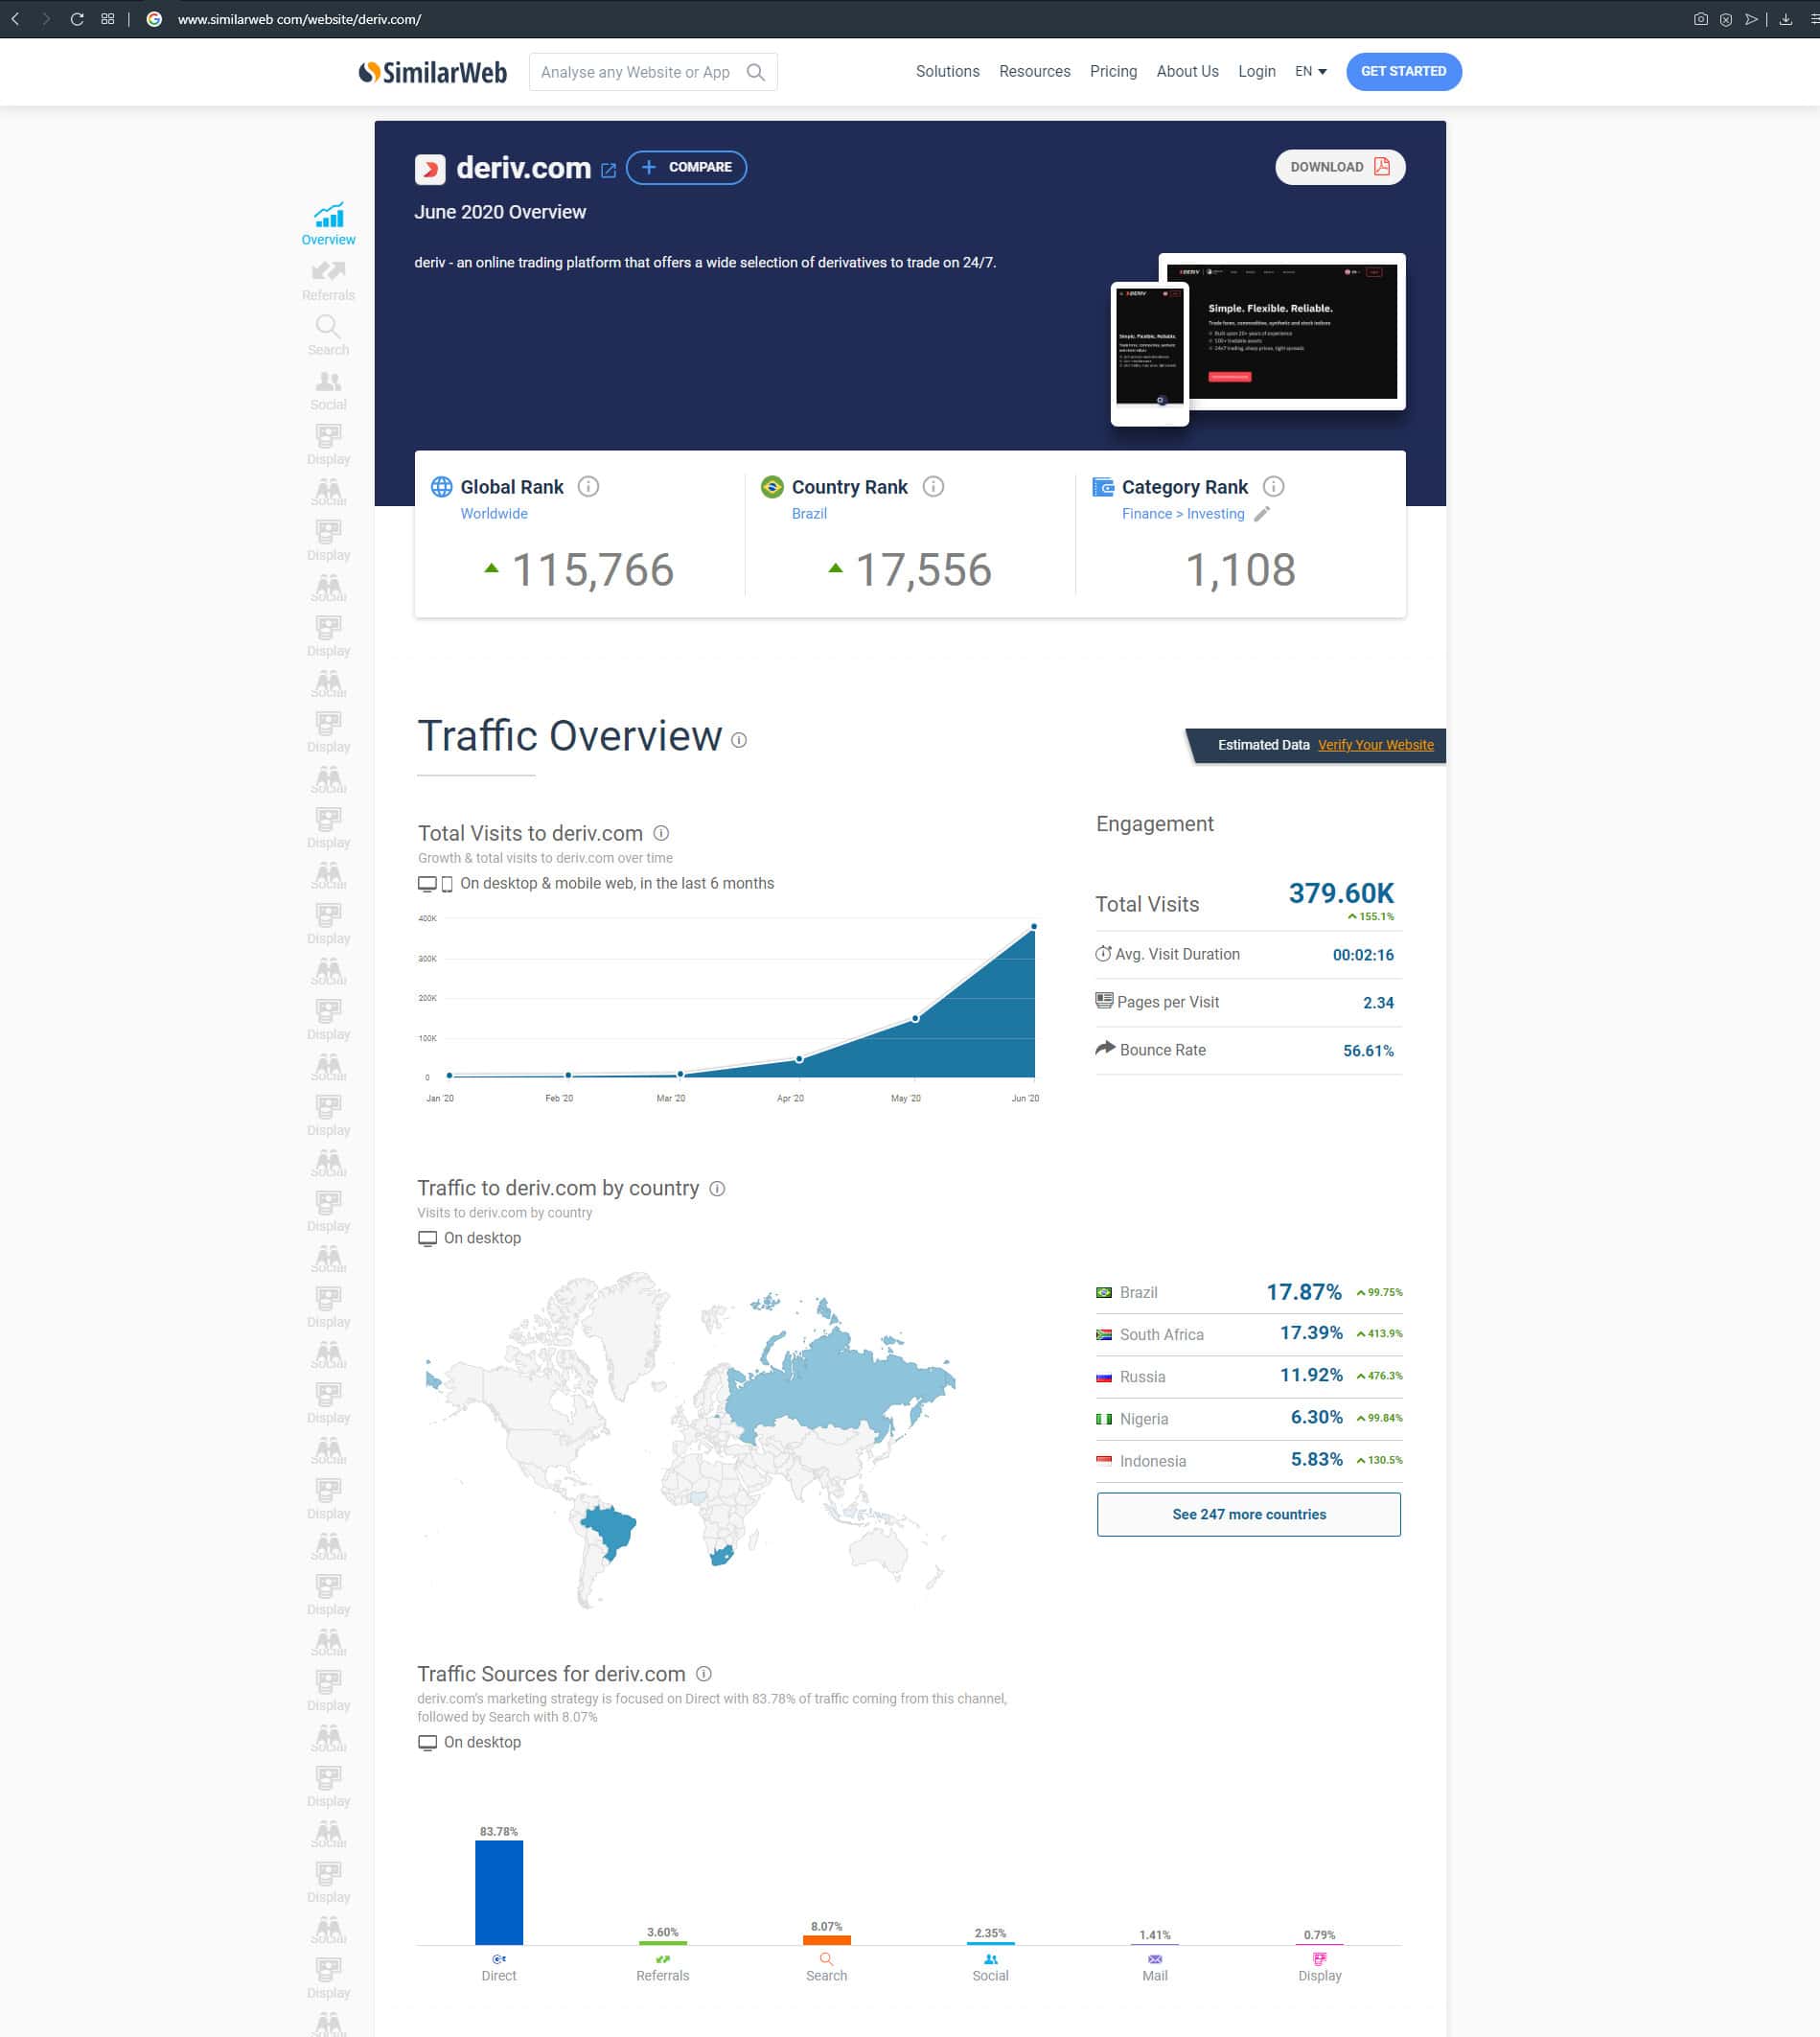1820x2037 pixels.
Task: Focus the Analyse any Website search field
Action: coord(635,72)
